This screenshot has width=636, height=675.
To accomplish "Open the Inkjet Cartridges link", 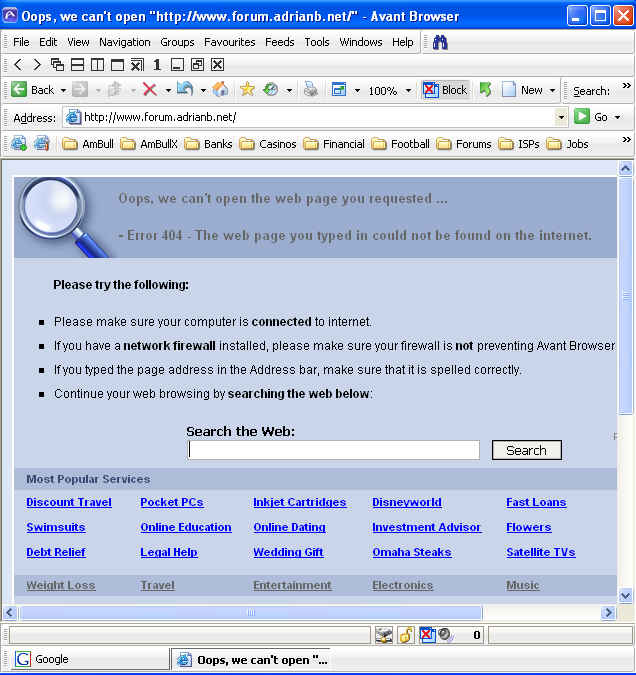I will click(x=300, y=502).
